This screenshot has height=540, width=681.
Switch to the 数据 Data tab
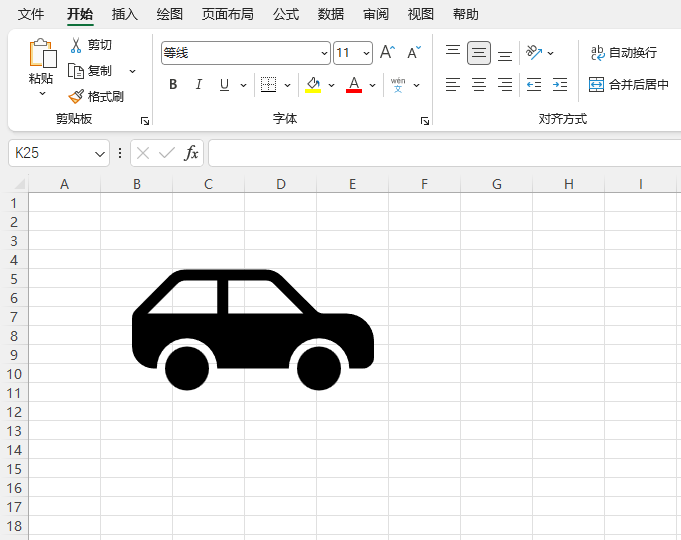tap(331, 14)
